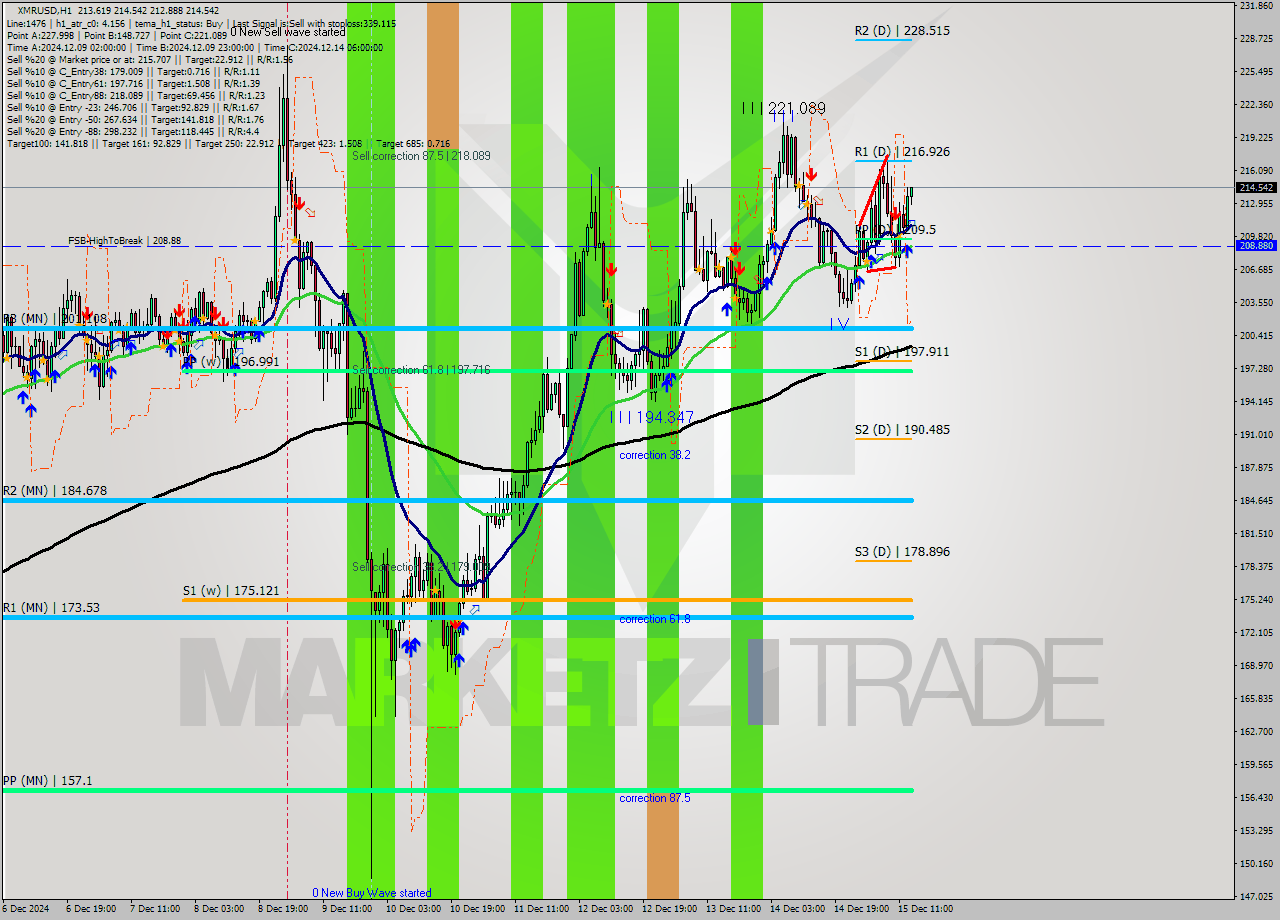Click the '14 Dec 03:00' time axis label
Viewport: 1280px width, 920px height.
(x=797, y=909)
